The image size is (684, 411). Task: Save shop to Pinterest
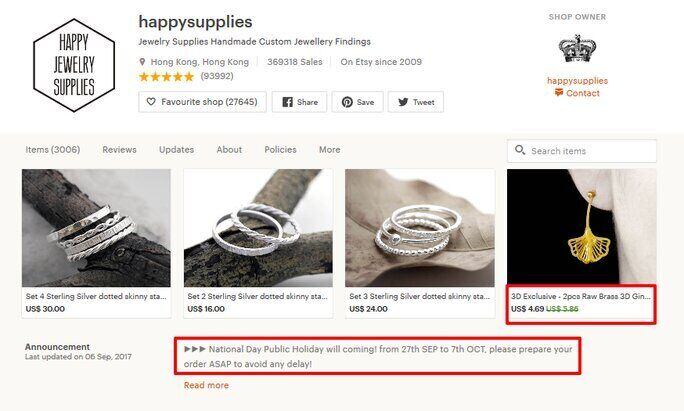click(357, 102)
